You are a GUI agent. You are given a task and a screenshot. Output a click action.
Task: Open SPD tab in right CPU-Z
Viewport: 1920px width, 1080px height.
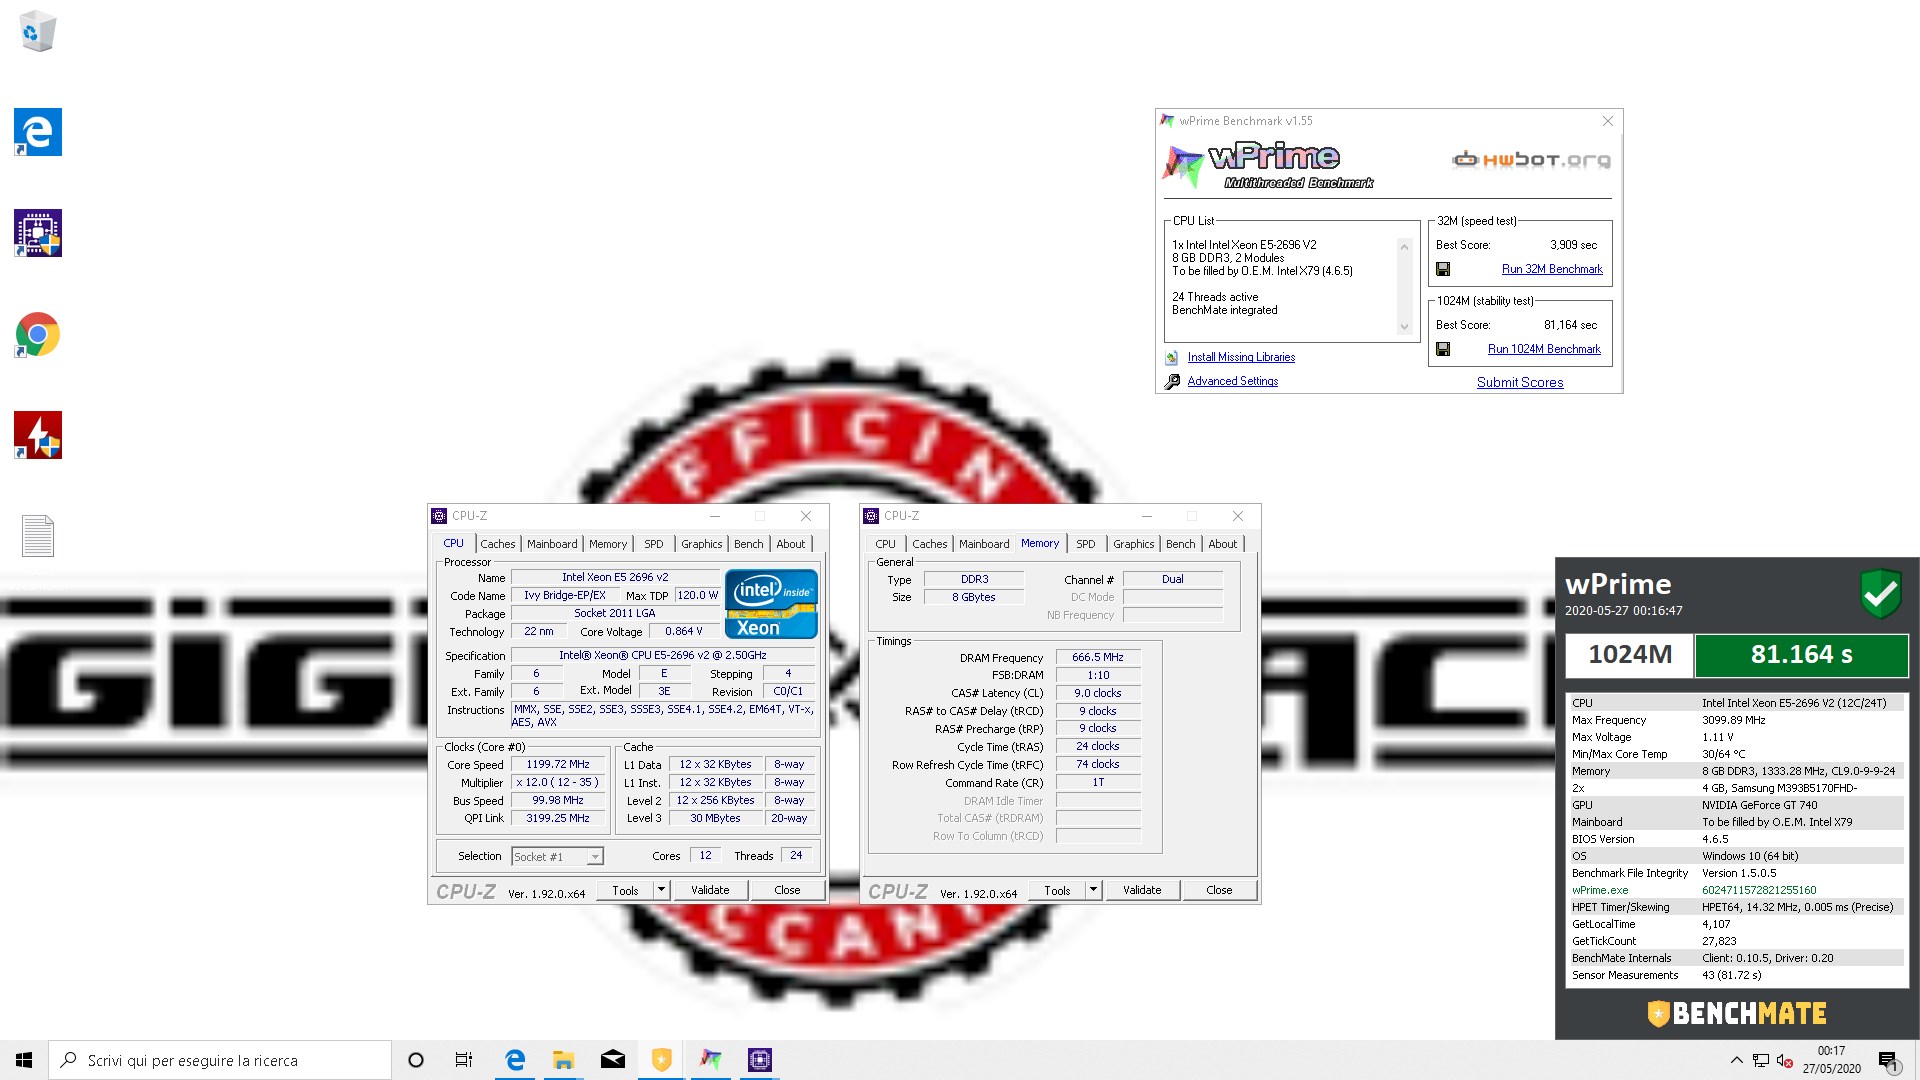[x=1086, y=544]
